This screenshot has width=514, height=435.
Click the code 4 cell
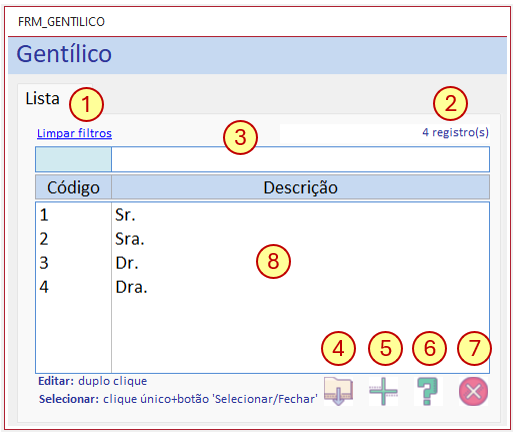coord(44,287)
